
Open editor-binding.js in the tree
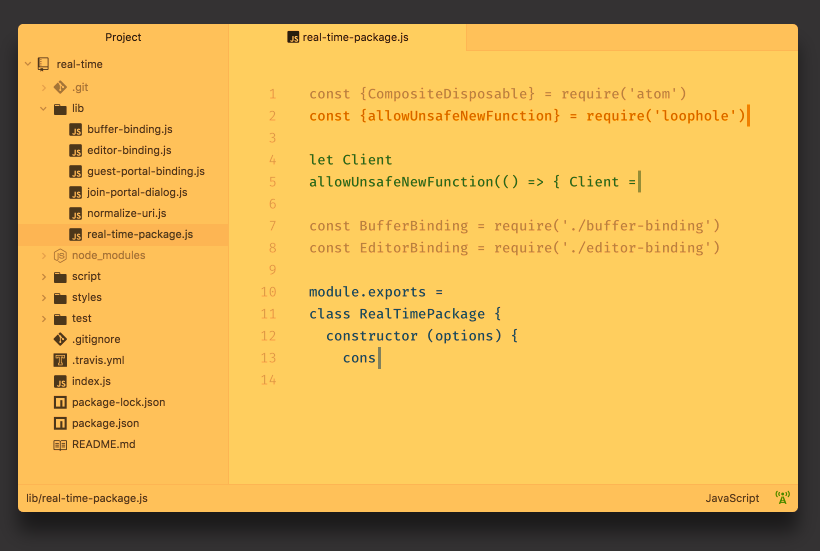[129, 150]
